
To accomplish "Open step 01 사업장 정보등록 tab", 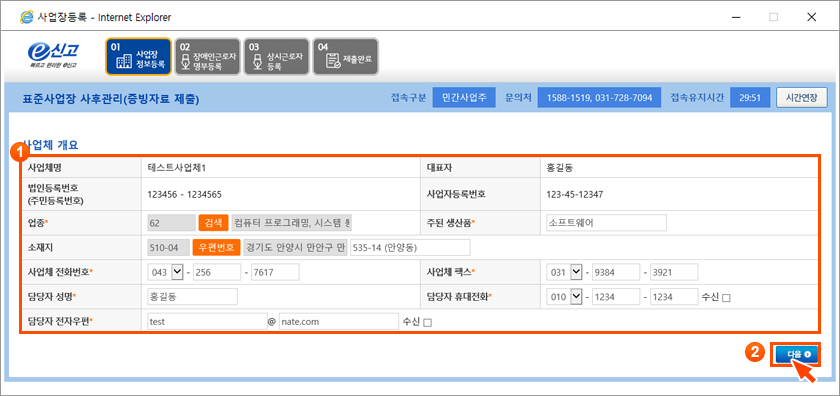I will pos(138,57).
